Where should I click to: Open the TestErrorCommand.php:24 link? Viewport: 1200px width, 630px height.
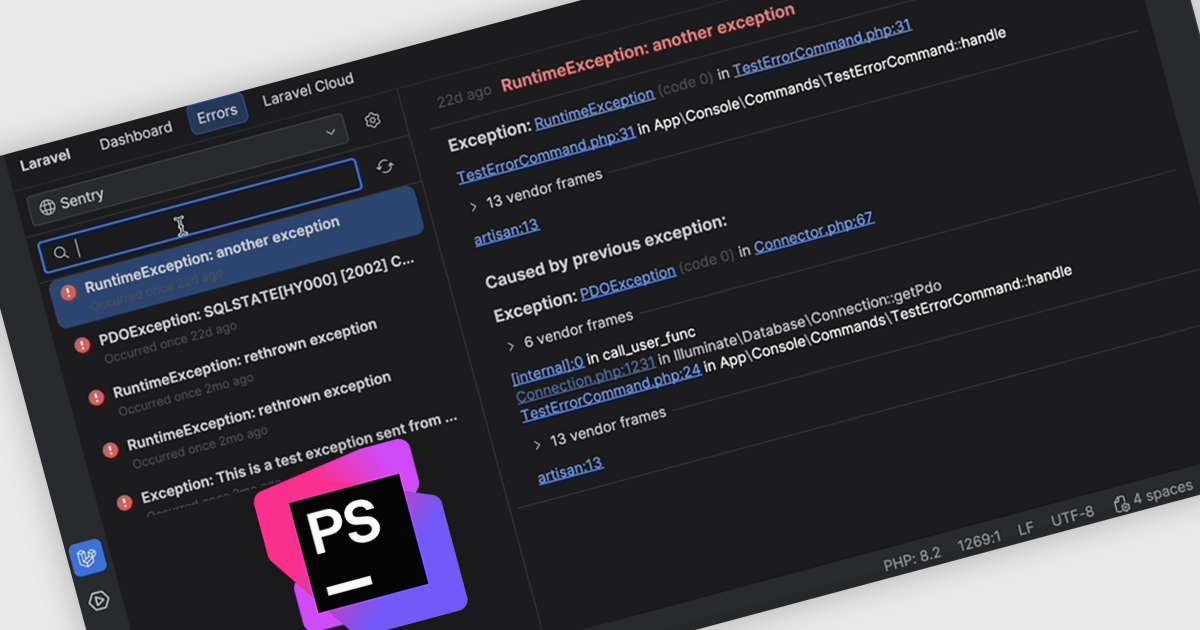[611, 392]
